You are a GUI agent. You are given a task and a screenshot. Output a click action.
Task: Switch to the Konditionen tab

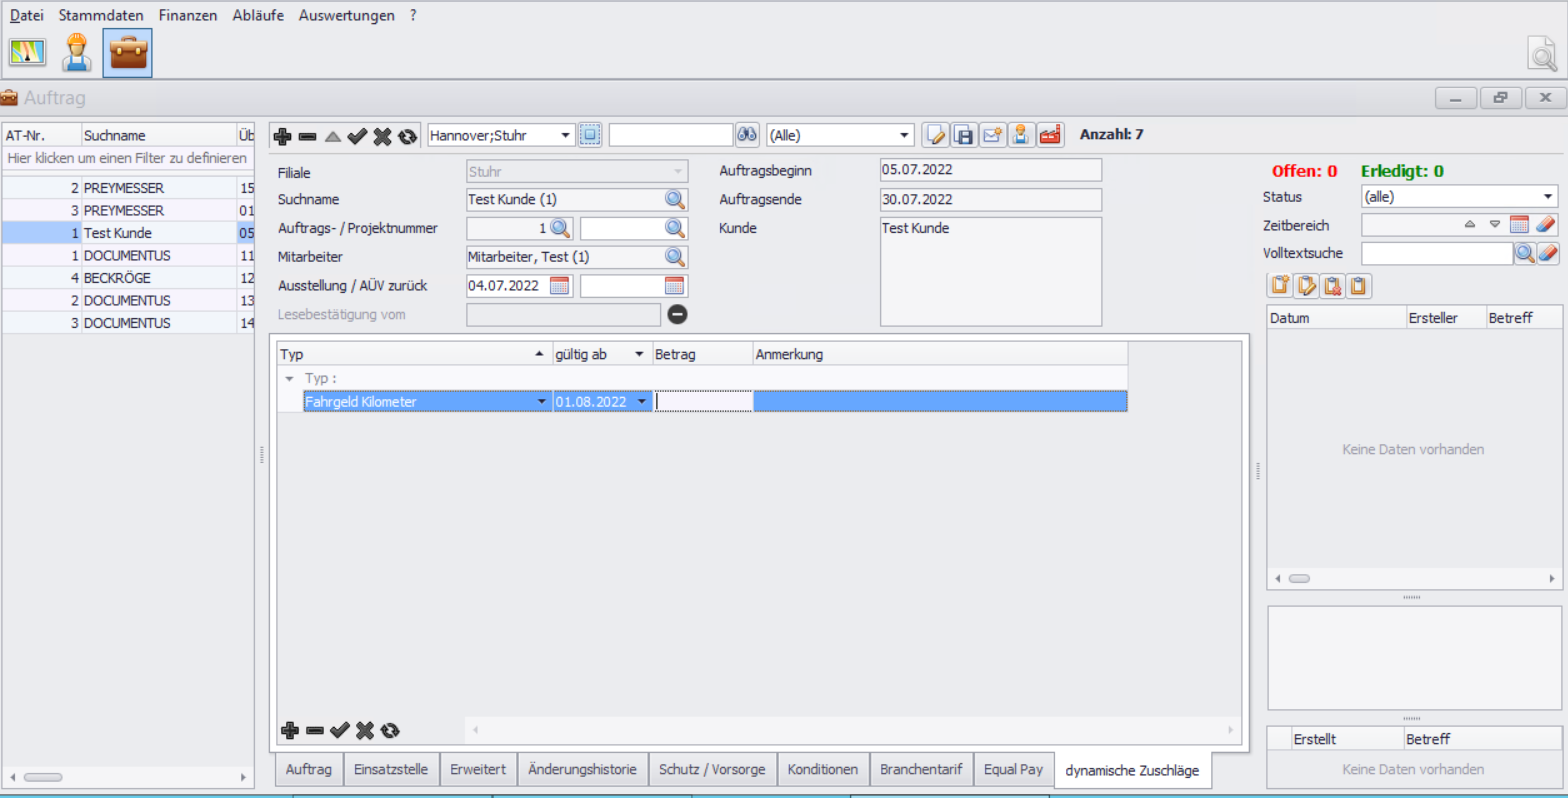point(822,770)
